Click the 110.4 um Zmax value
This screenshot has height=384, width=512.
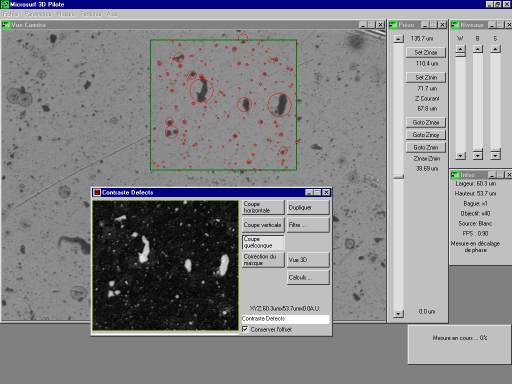[x=427, y=63]
